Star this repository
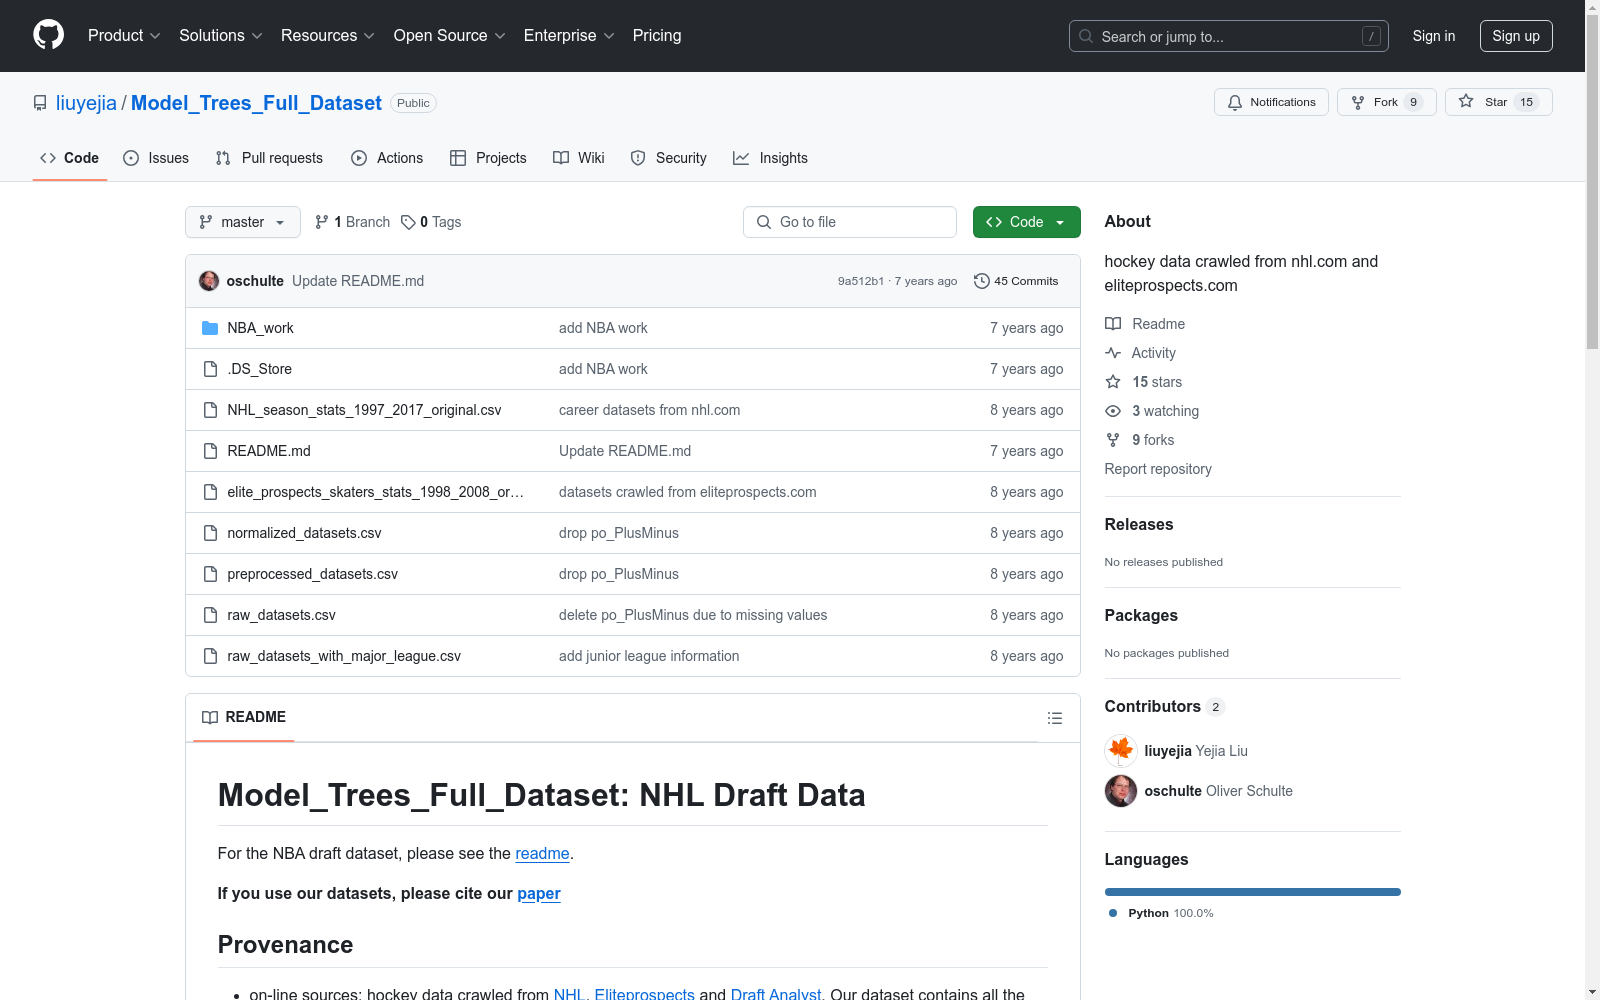Viewport: 1600px width, 1000px height. pos(1498,102)
